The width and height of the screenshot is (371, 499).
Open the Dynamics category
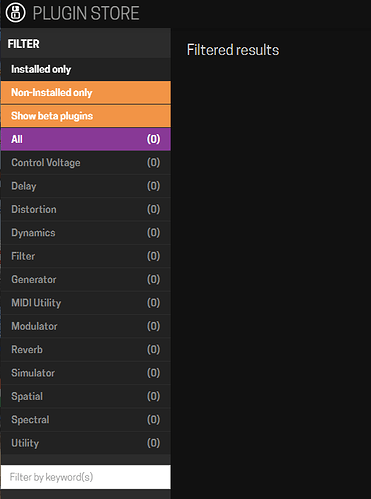86,233
